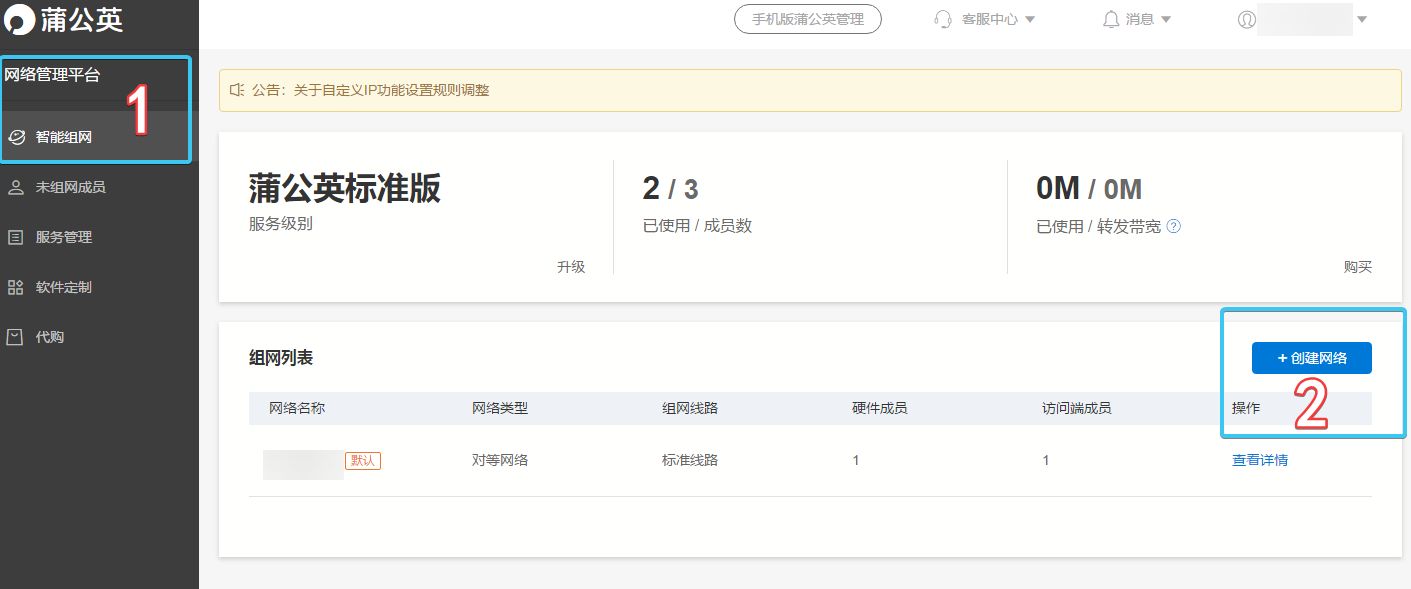This screenshot has height=589, width=1411.
Task: Click the 默认 tag on the network
Action: pos(363,461)
